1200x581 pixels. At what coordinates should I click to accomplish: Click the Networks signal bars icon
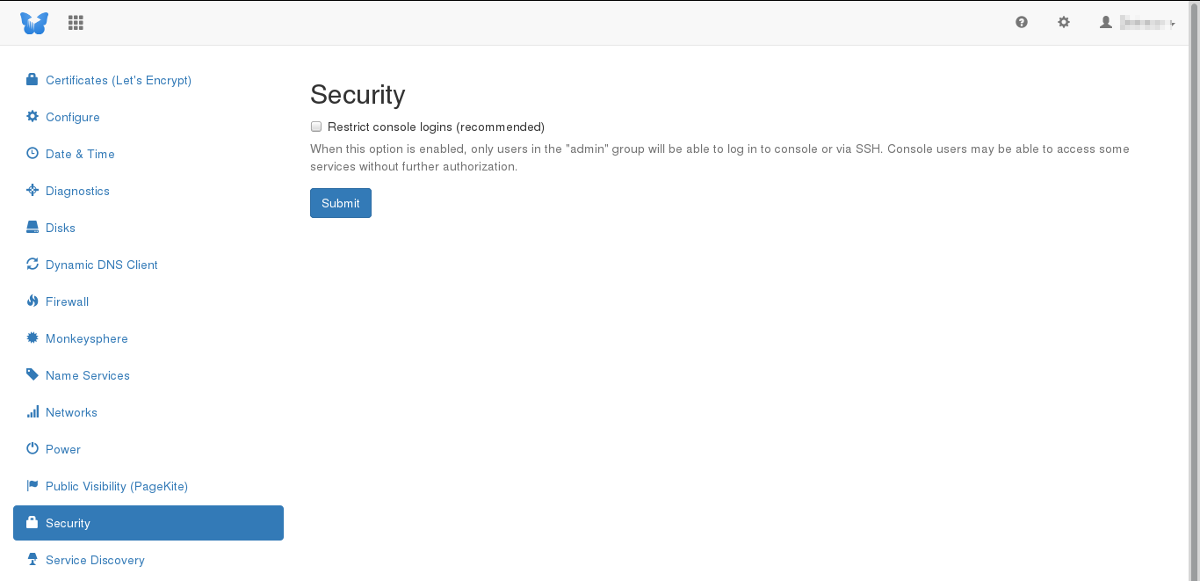(32, 412)
